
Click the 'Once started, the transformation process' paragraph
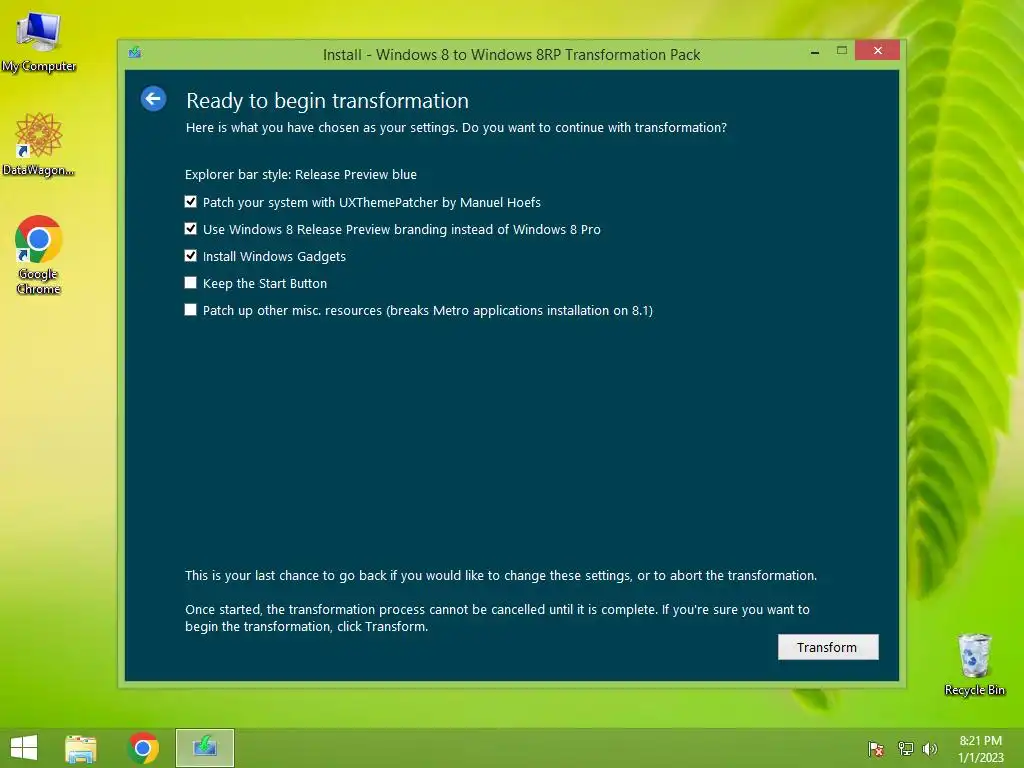coord(497,618)
